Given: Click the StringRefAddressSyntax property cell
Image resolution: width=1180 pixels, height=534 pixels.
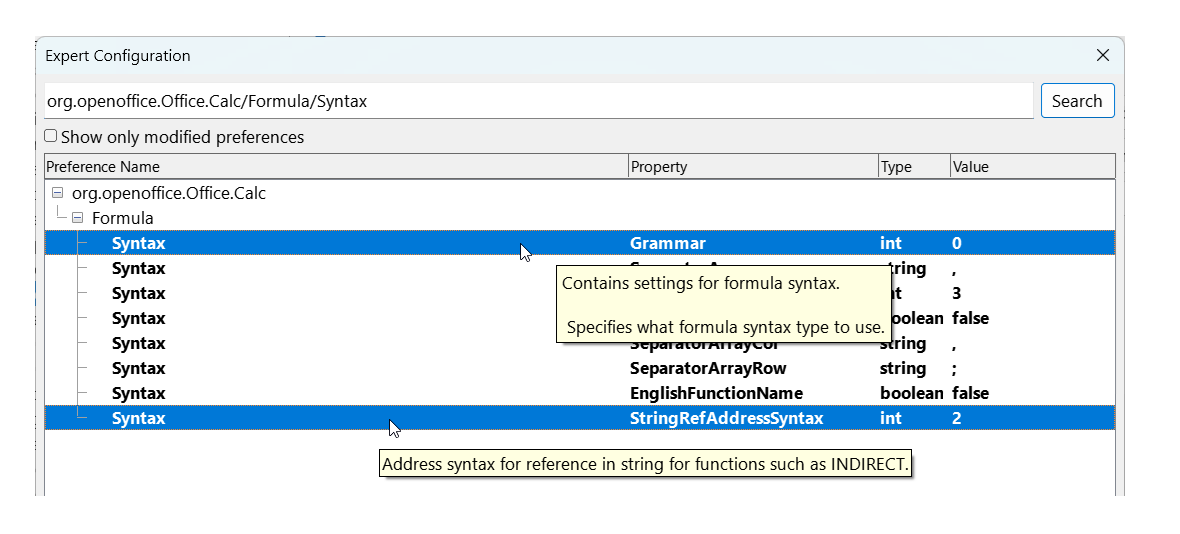Looking at the screenshot, I should tap(726, 418).
